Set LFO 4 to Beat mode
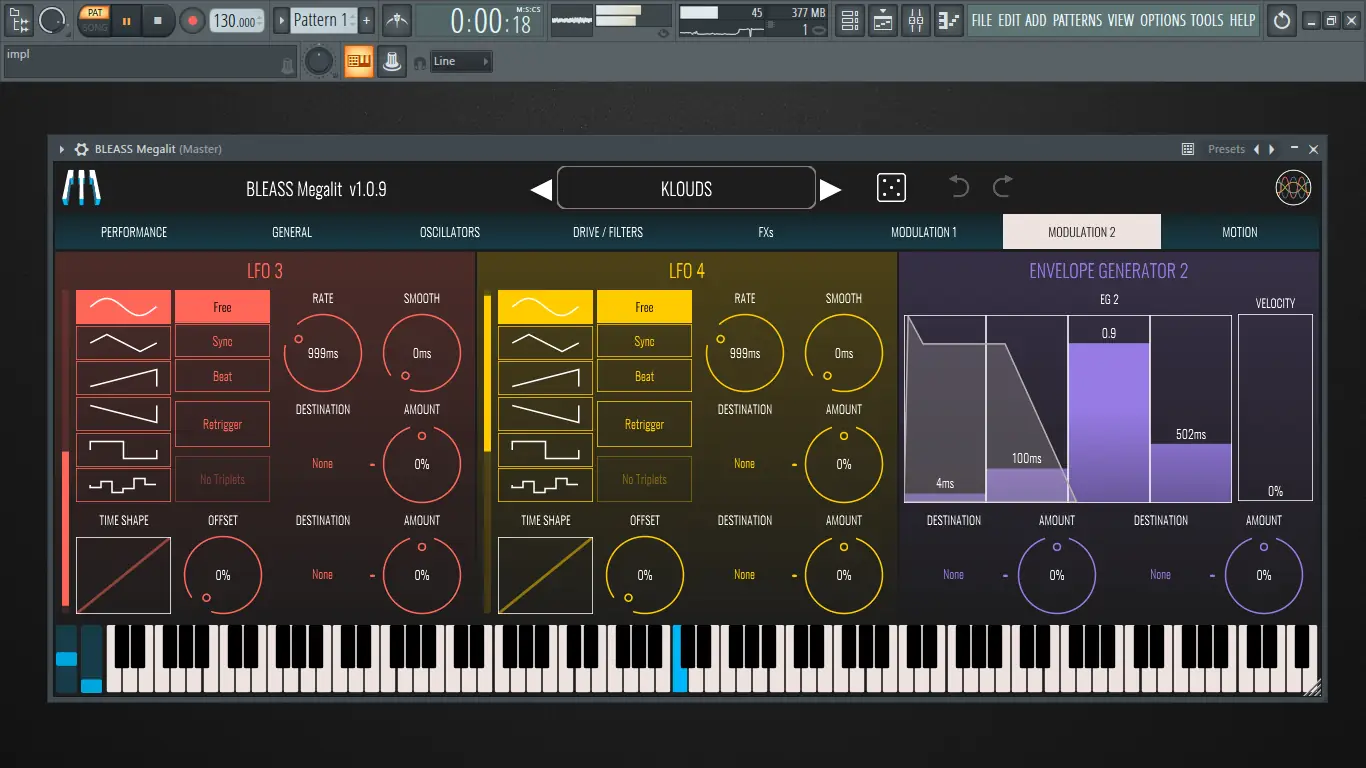Screen dimensions: 1366x768 [x=644, y=376]
